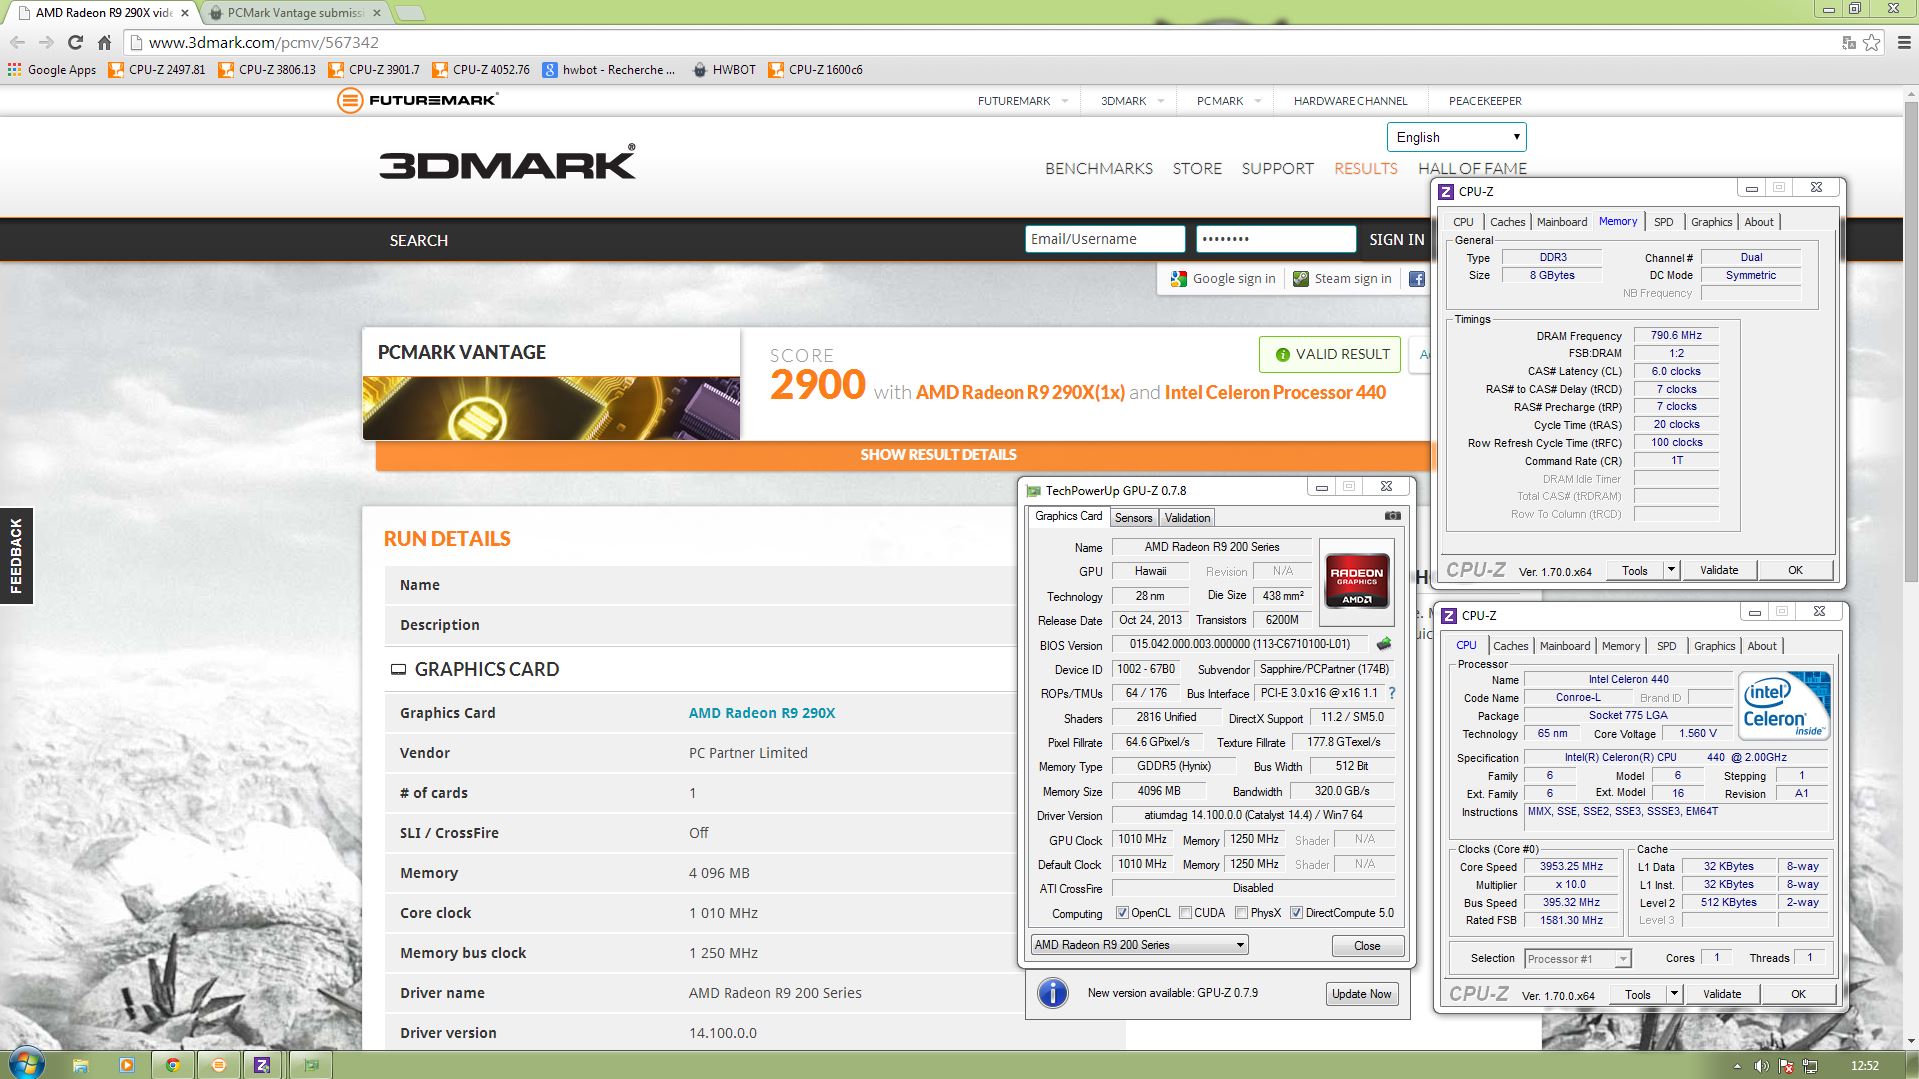This screenshot has width=1919, height=1079.
Task: Open the AMD Radeon R9 200 Series dropdown
Action: 1139,944
